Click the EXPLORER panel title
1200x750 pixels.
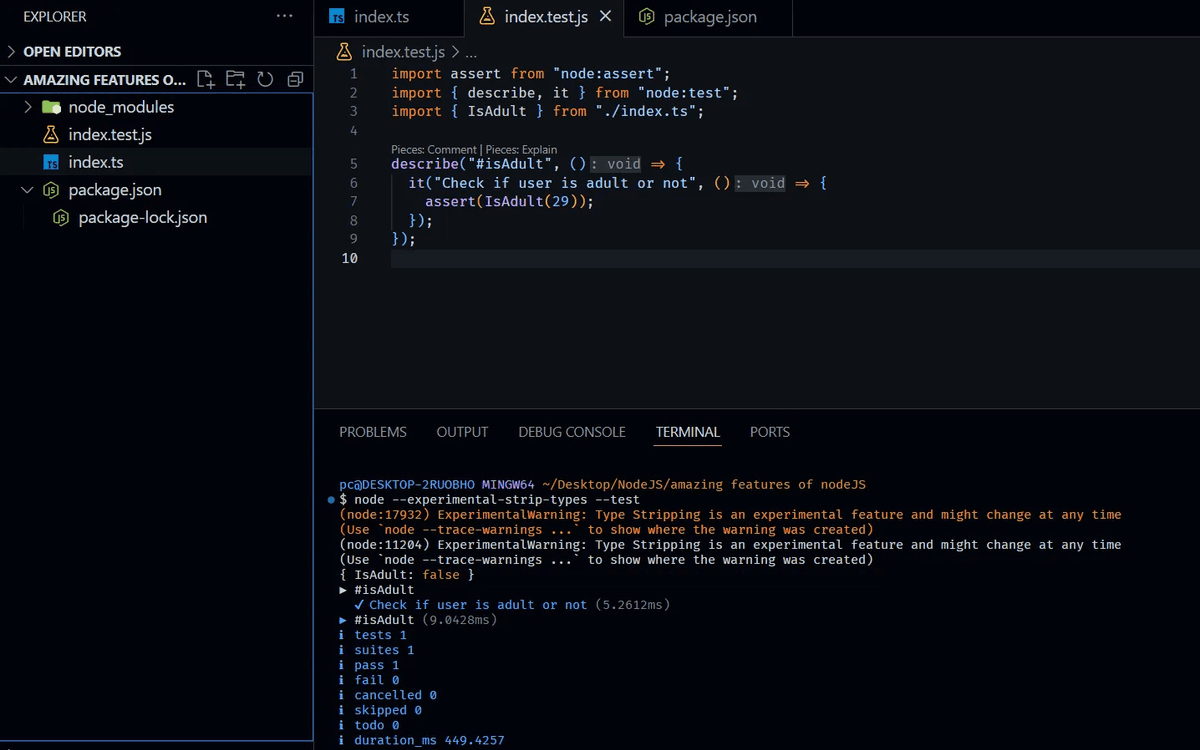[55, 17]
